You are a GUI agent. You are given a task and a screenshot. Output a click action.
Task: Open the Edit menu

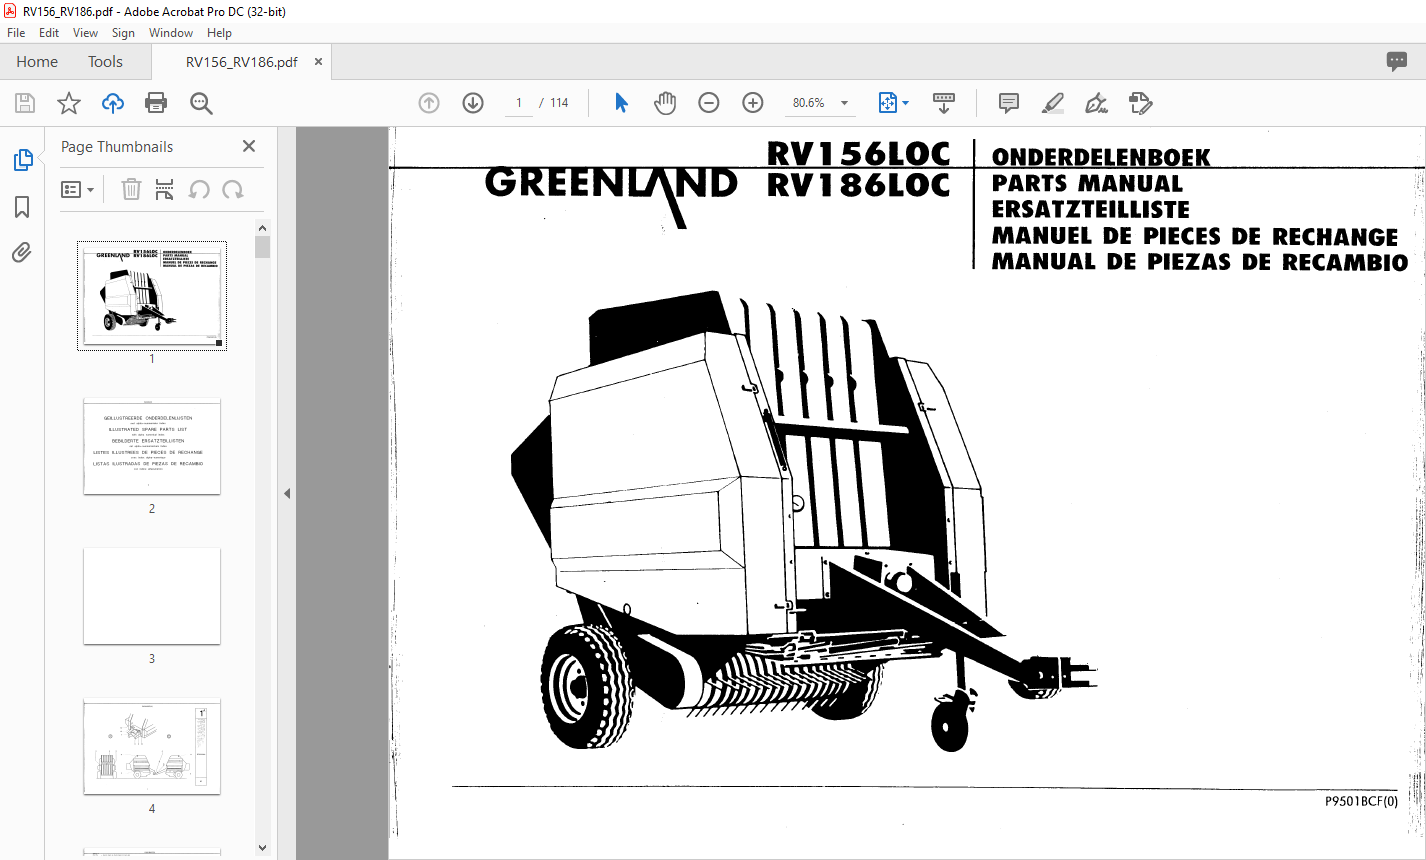click(x=49, y=33)
